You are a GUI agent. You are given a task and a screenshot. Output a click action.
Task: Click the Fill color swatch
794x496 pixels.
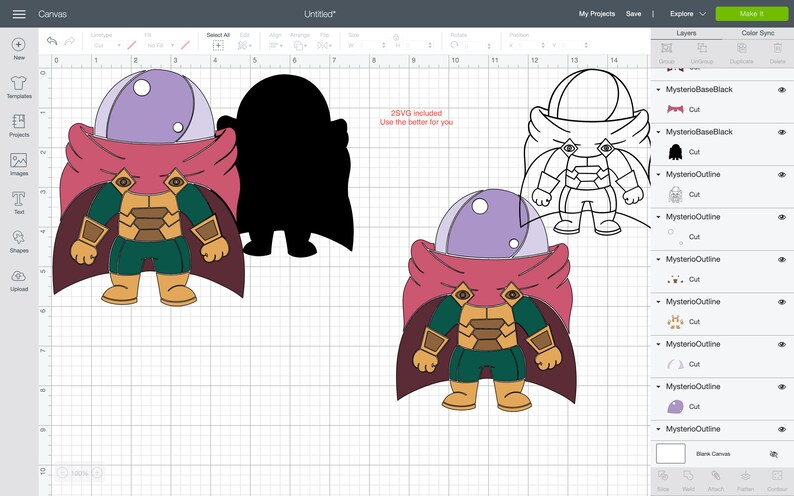185,46
